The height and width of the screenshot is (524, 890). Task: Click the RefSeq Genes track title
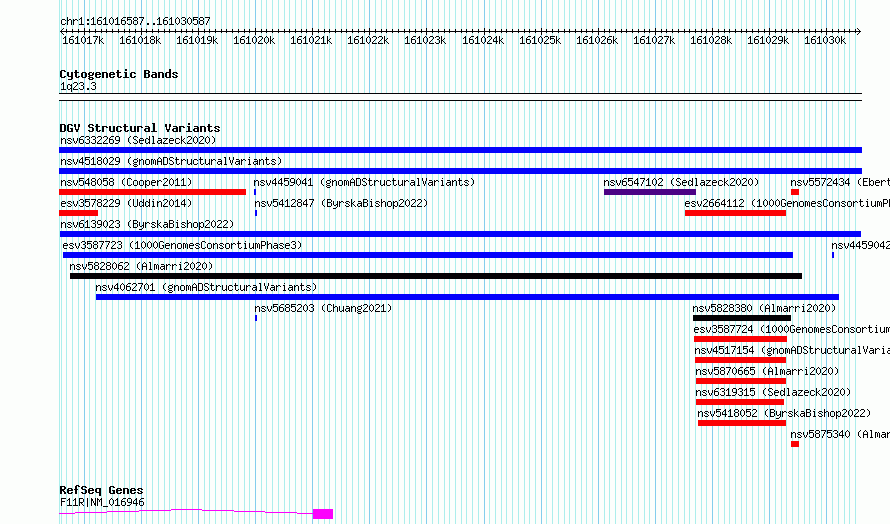102,490
